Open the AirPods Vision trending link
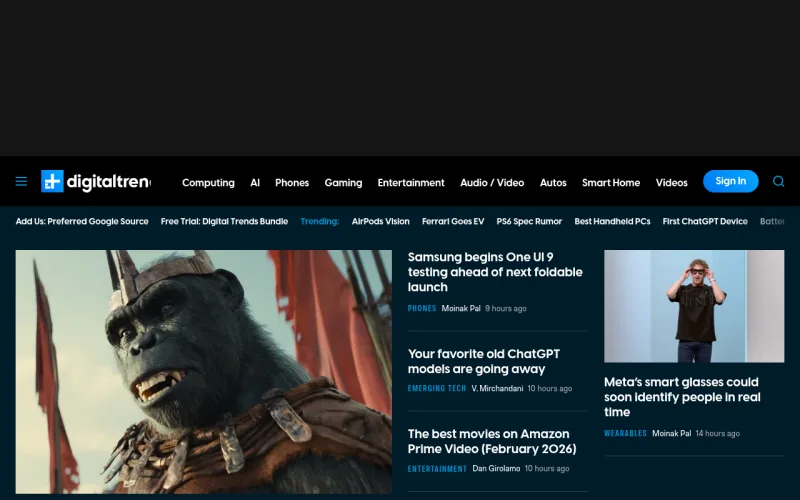 pyautogui.click(x=381, y=221)
